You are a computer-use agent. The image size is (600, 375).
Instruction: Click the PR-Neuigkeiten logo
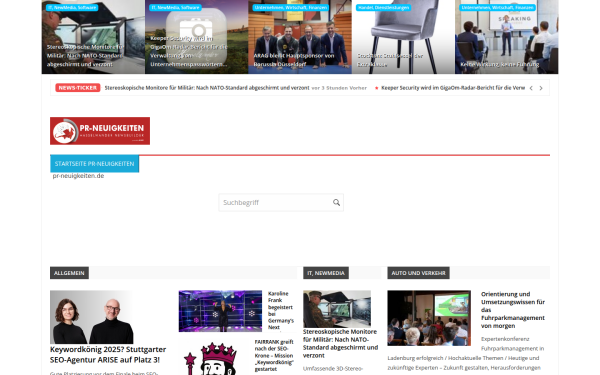coord(100,131)
